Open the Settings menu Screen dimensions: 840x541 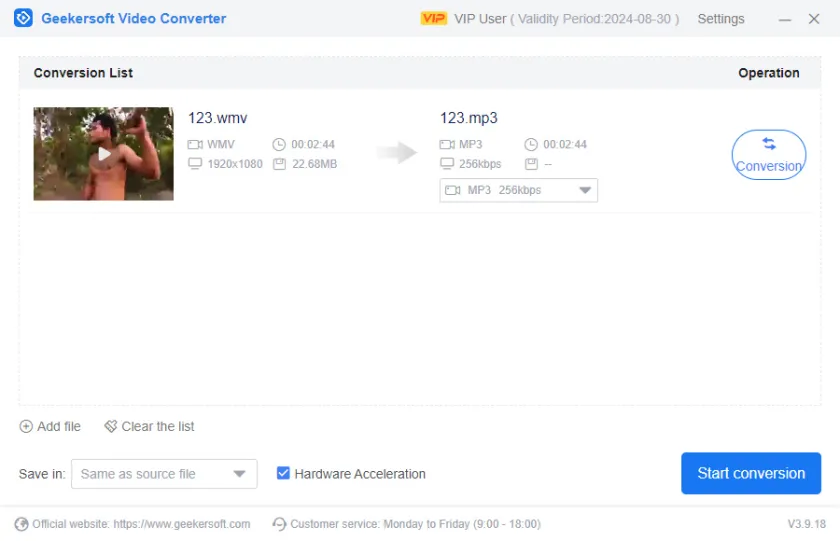[720, 19]
